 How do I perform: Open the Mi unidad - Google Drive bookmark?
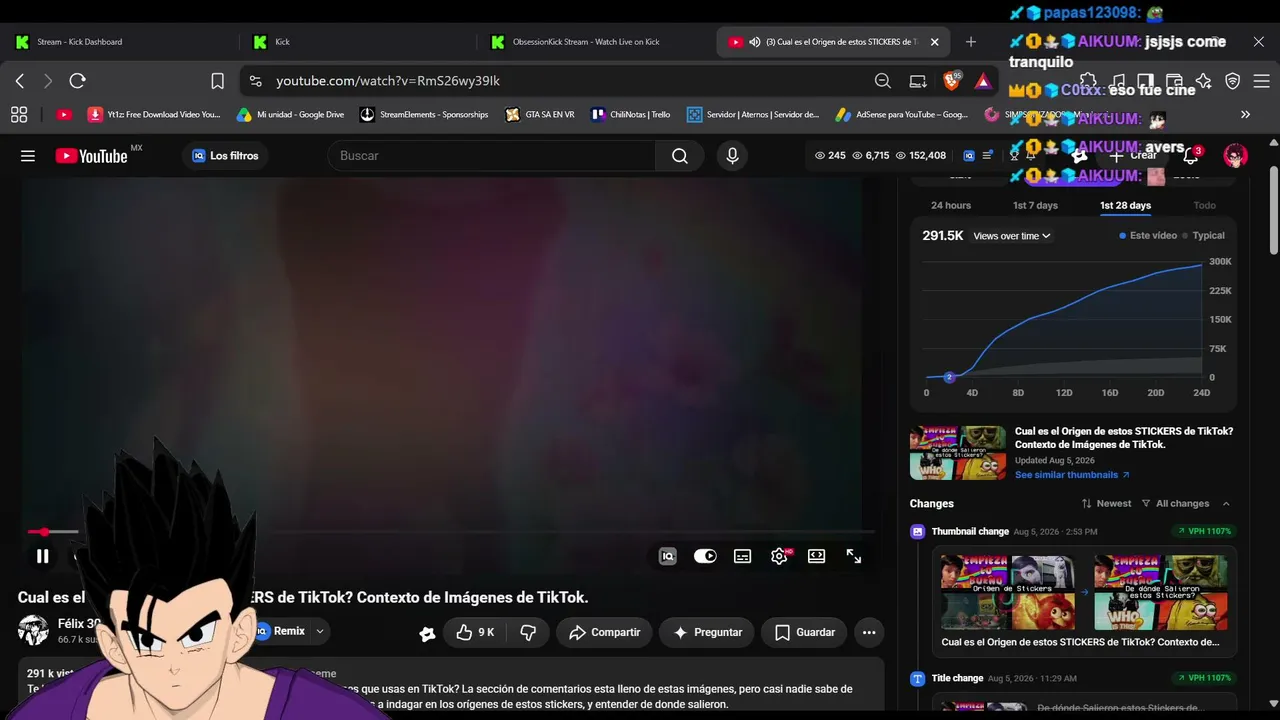tap(290, 114)
